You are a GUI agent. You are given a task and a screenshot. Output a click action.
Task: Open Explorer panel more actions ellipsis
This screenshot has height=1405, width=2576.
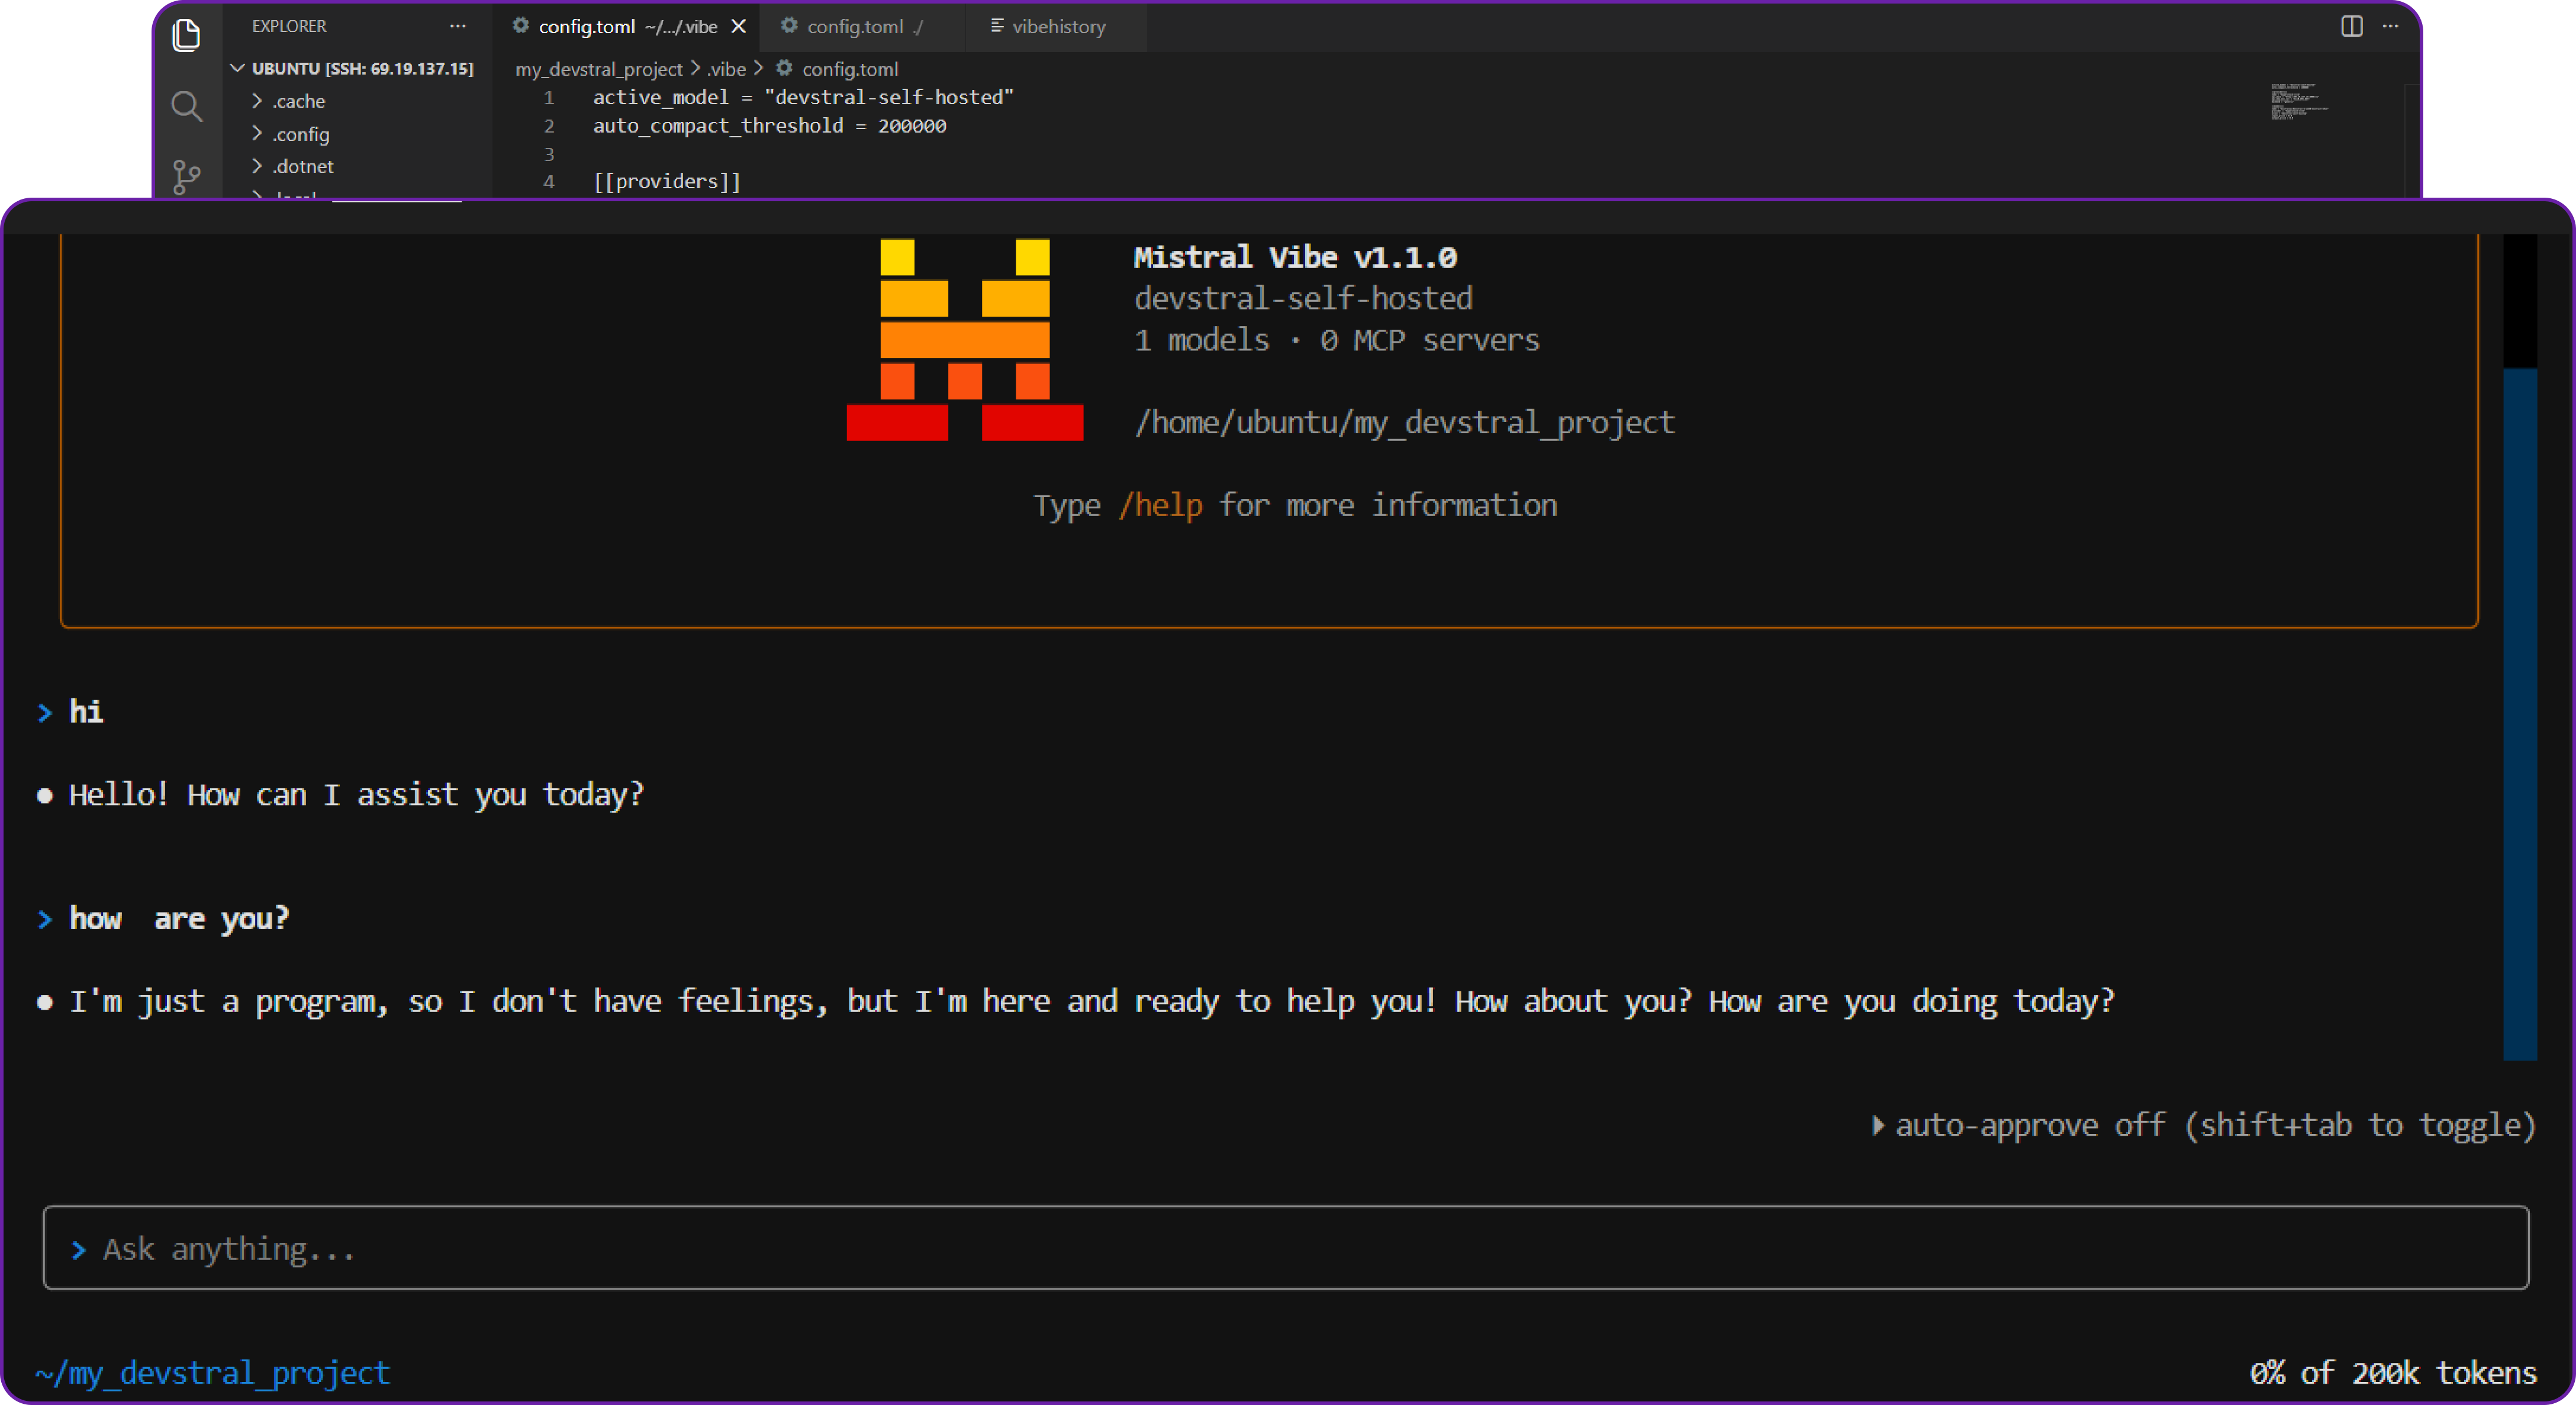click(x=458, y=26)
